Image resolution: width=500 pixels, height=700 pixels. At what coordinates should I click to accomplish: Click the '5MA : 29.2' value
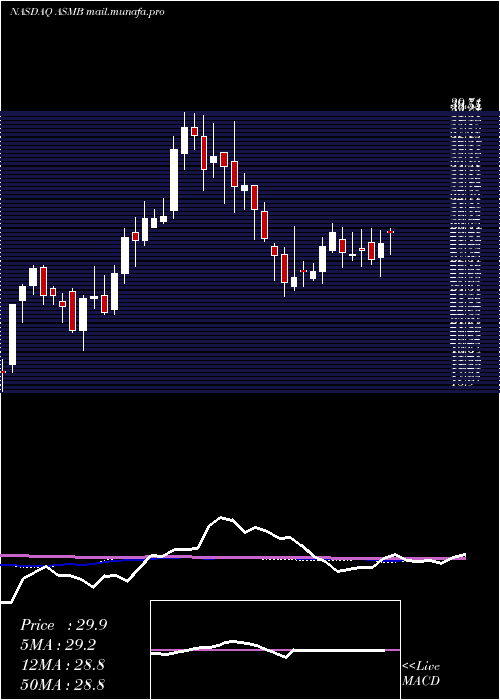click(58, 645)
